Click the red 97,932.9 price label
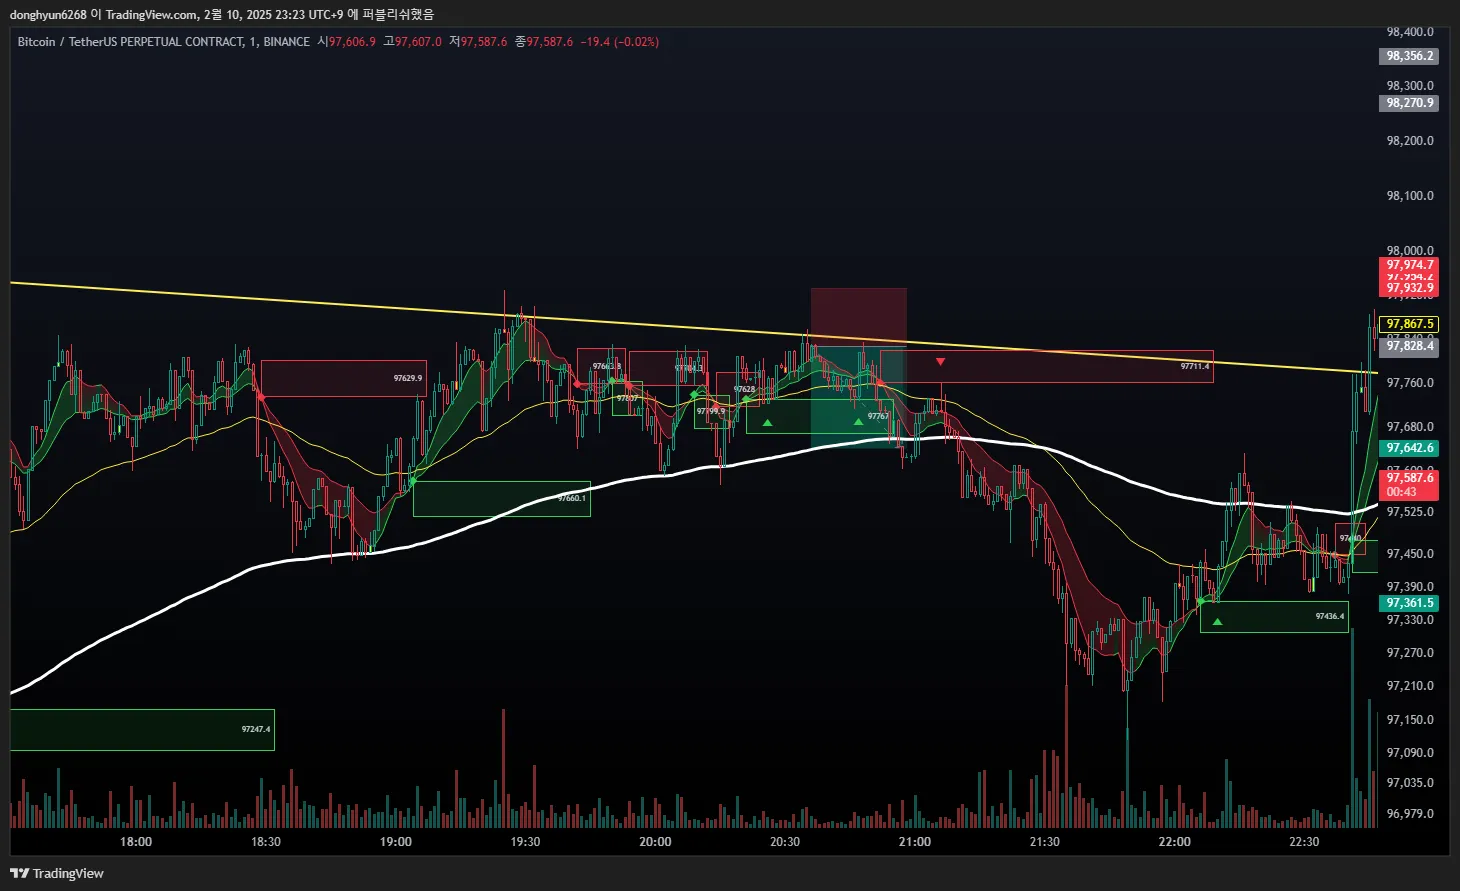This screenshot has height=891, width=1460. 1410,288
